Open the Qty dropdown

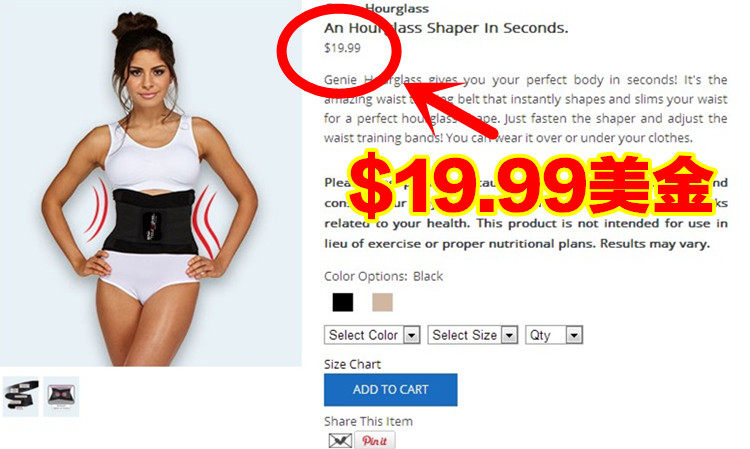tap(554, 335)
